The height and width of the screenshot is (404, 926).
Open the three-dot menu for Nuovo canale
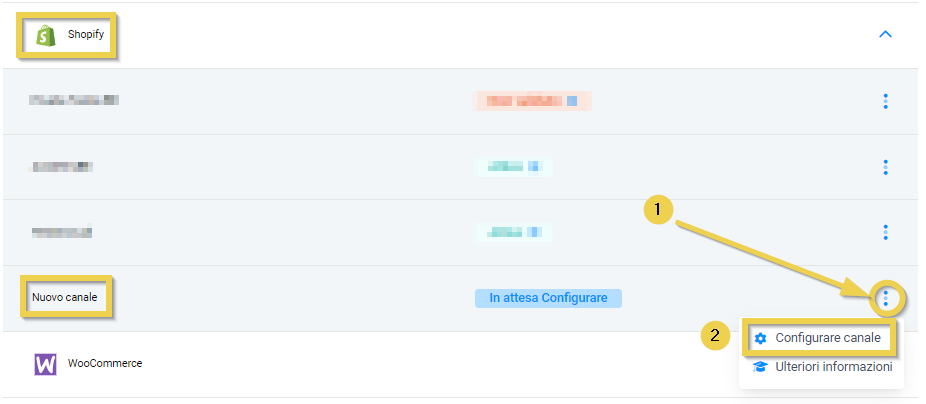pos(885,298)
